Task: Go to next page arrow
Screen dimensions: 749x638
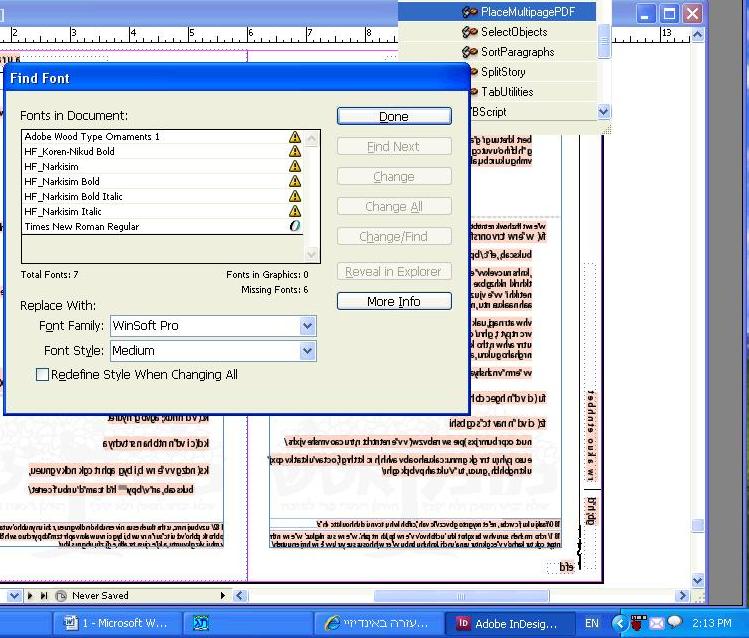Action: tap(30, 595)
